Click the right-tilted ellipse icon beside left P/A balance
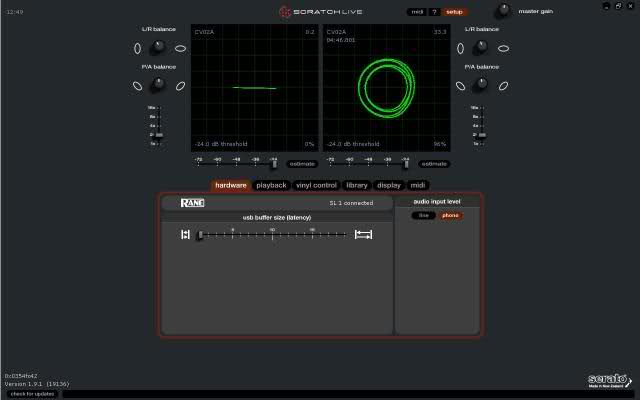 180,86
